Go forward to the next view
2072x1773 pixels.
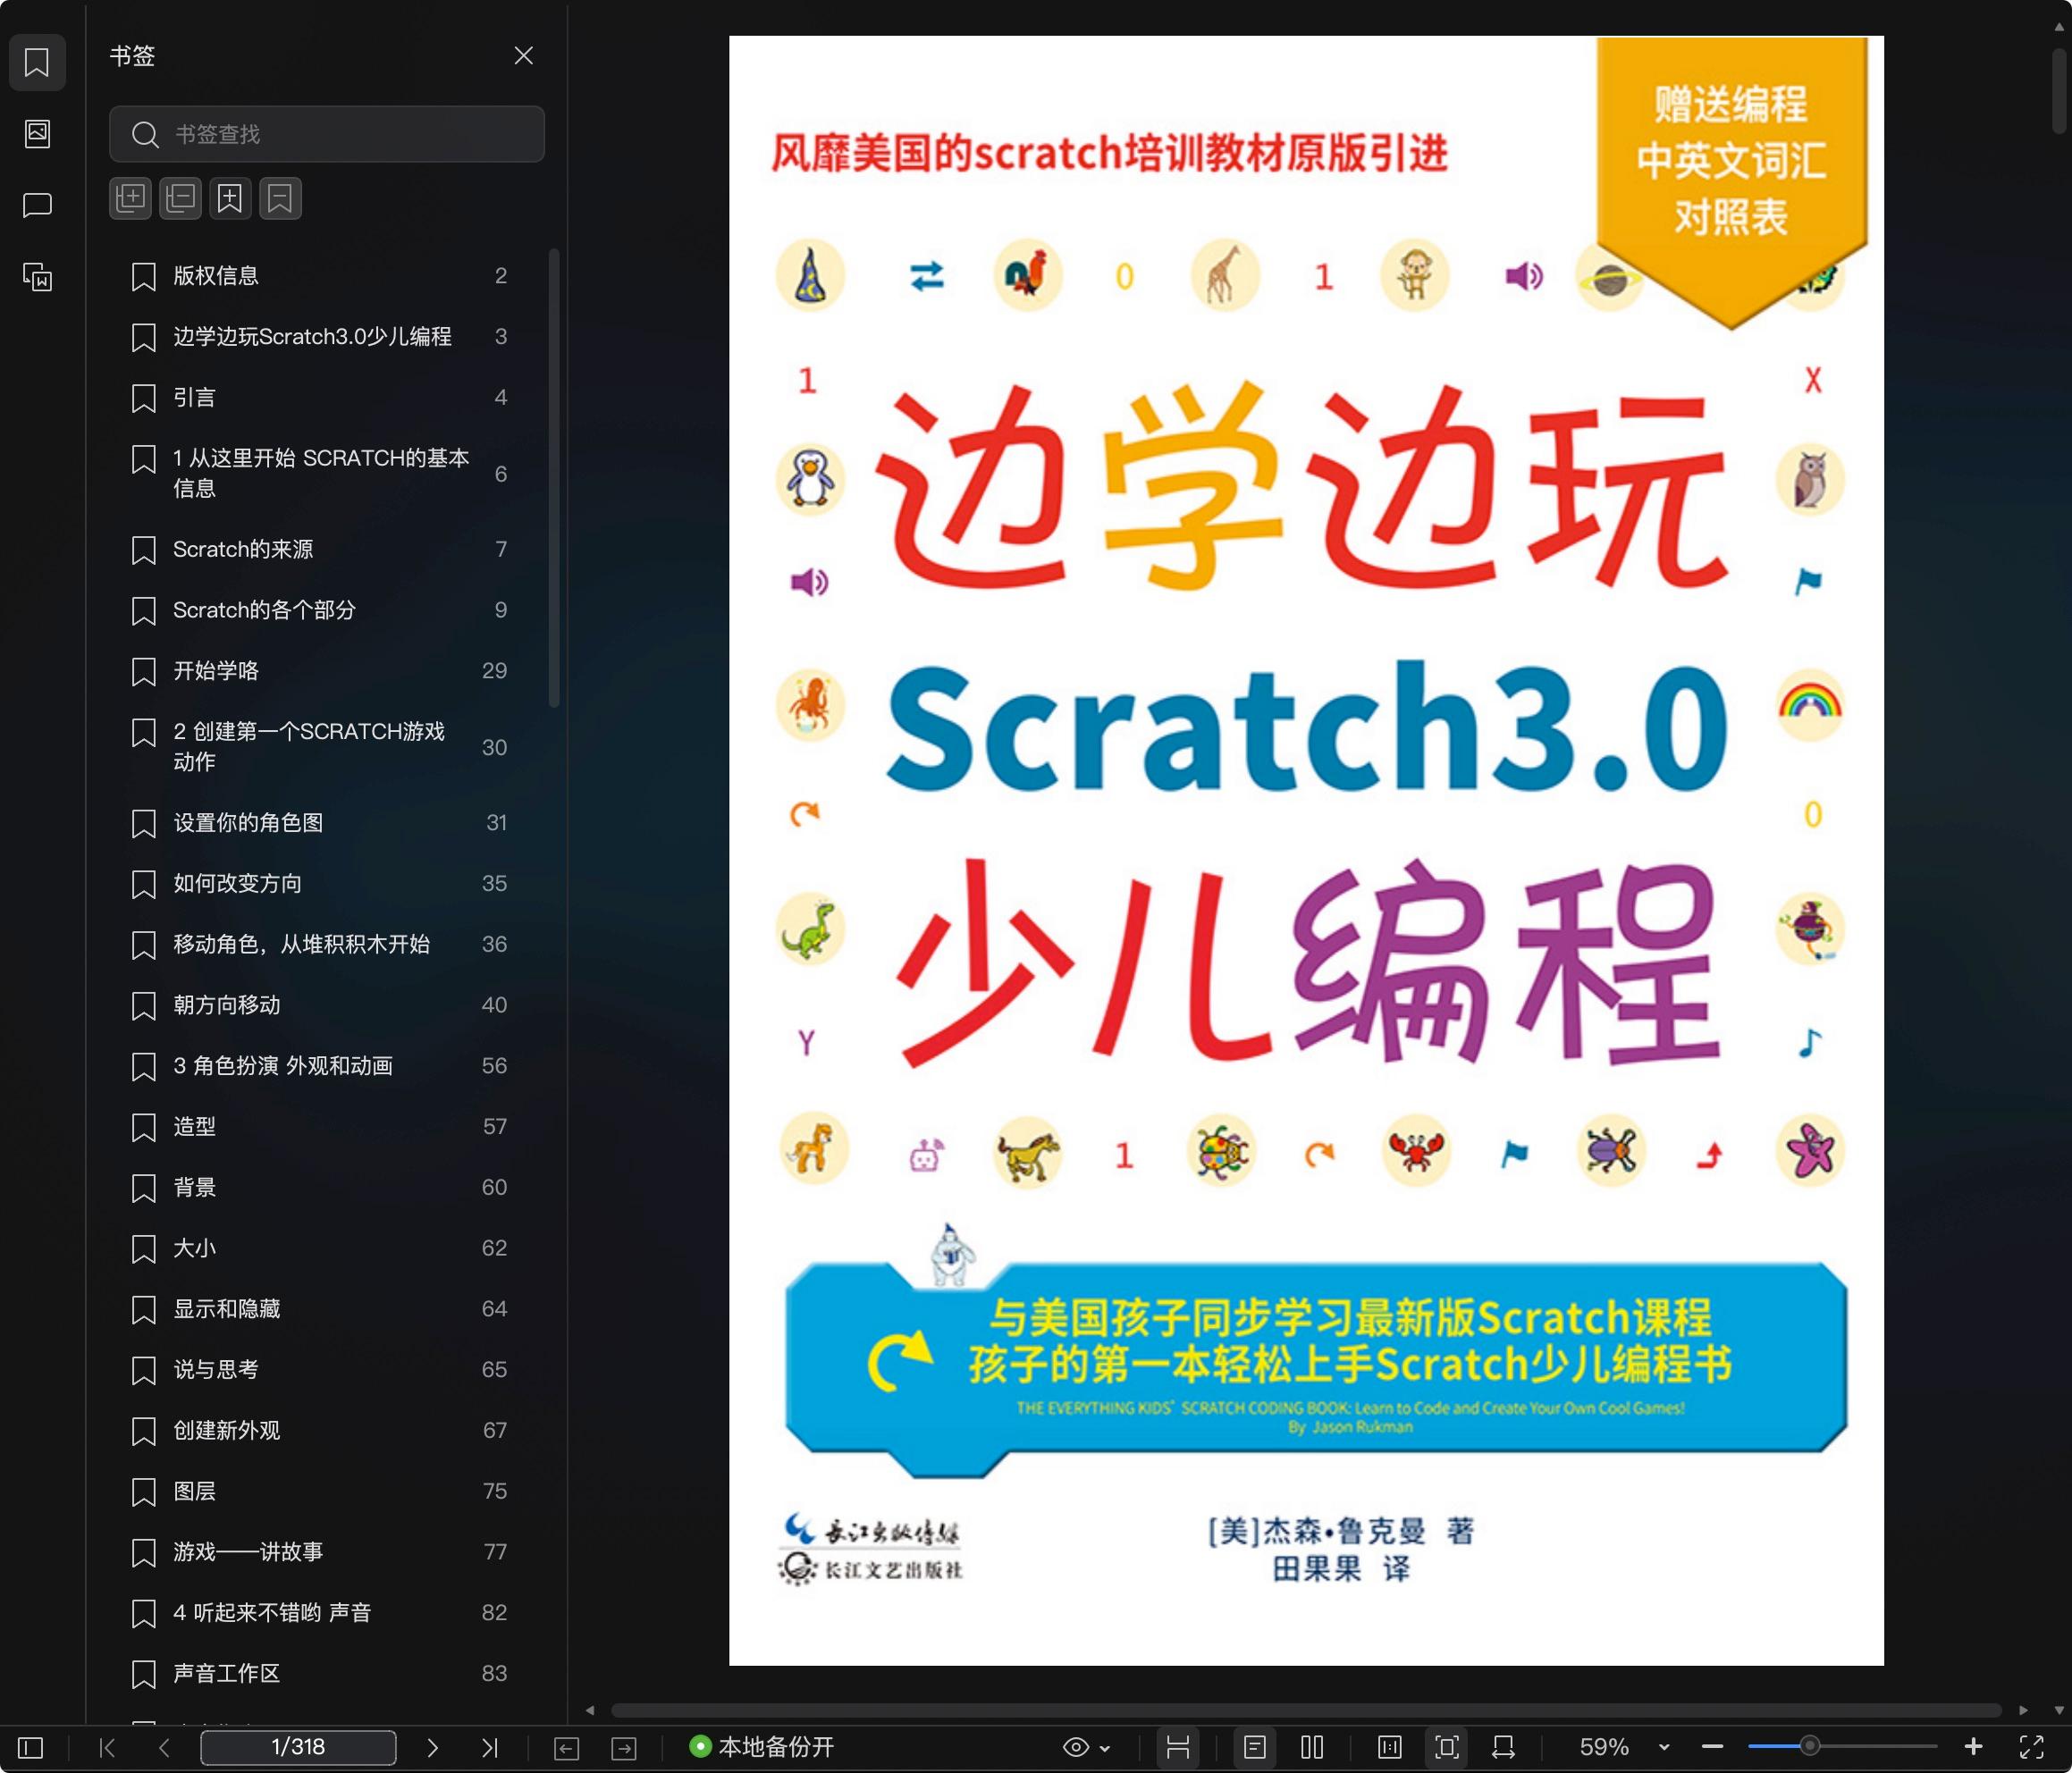tap(624, 1747)
